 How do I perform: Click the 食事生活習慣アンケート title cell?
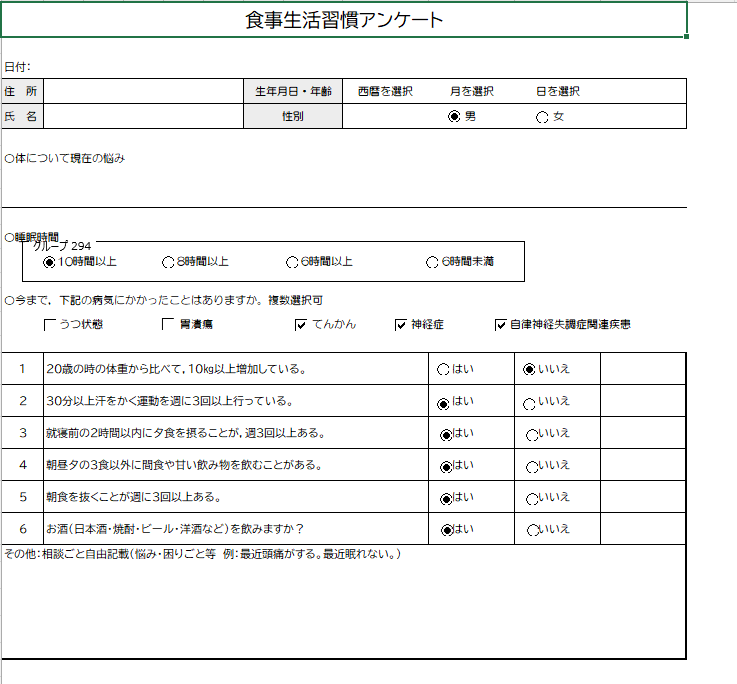[344, 20]
